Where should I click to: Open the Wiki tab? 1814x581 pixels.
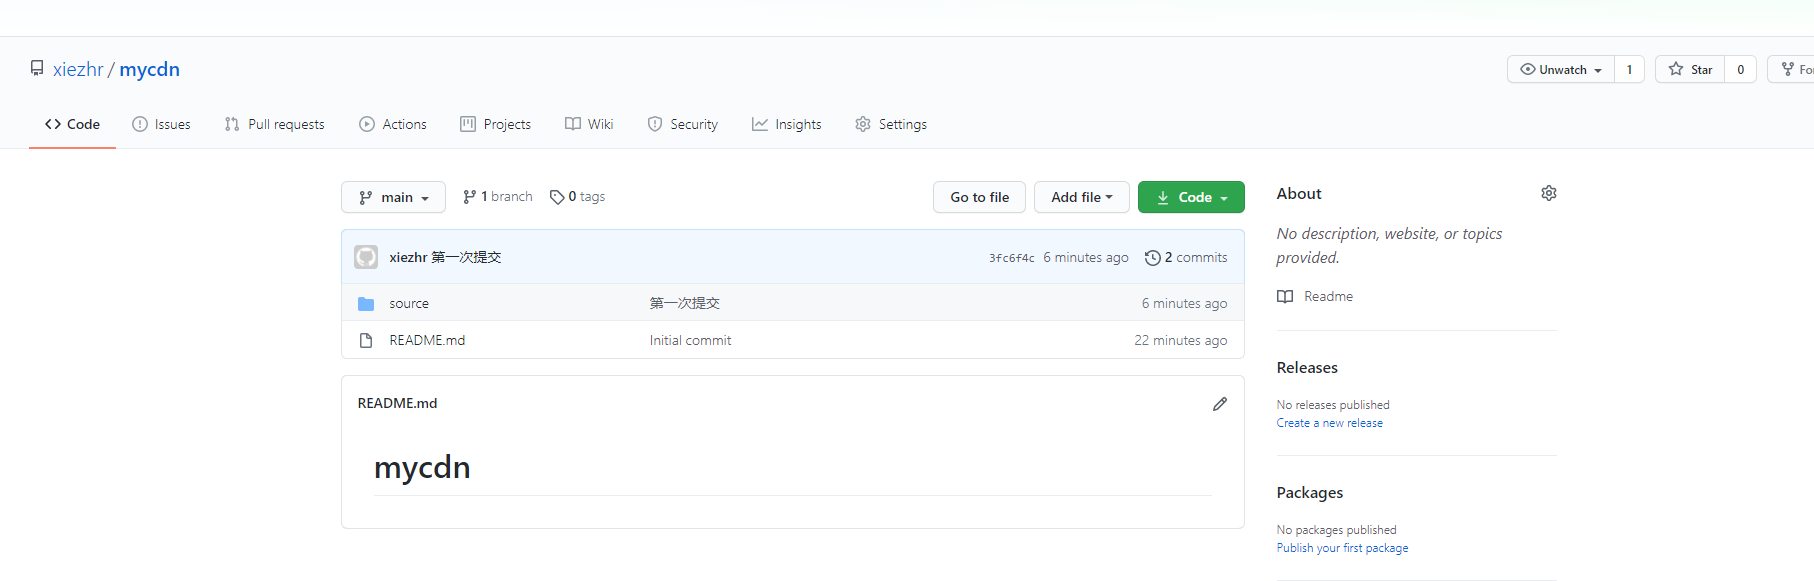pyautogui.click(x=589, y=124)
